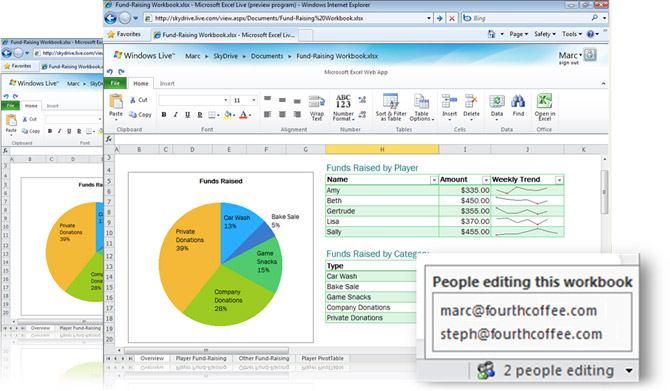Image resolution: width=670 pixels, height=391 pixels.
Task: Click Help question mark icon in IE toolbar
Action: [591, 34]
